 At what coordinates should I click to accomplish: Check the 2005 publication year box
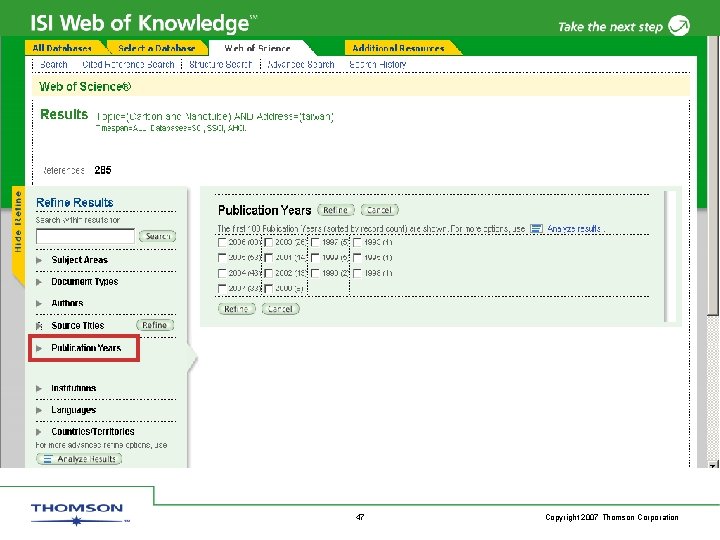[222, 258]
